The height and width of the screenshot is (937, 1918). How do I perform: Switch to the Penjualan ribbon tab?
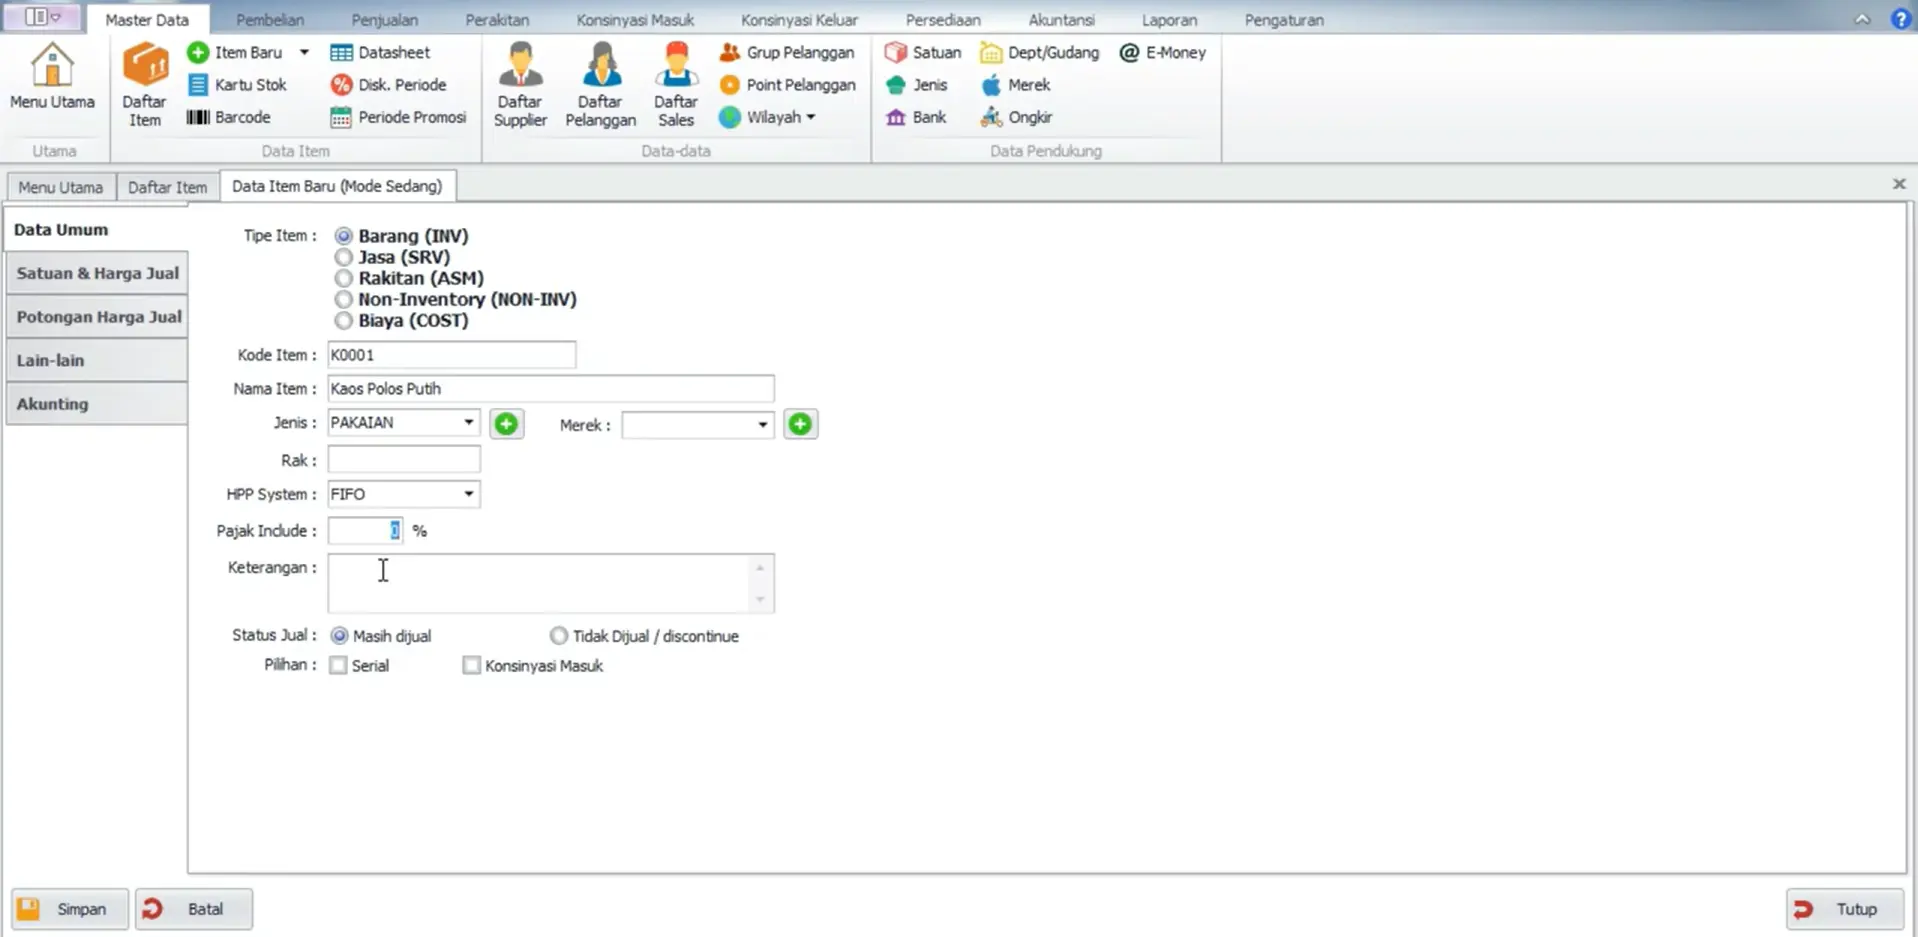click(384, 20)
